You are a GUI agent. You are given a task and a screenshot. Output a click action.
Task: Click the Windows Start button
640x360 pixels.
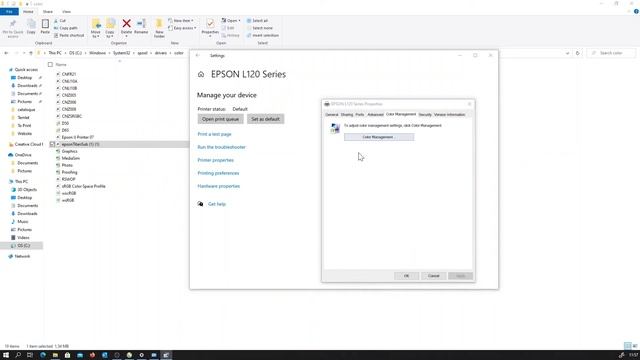(x=6, y=355)
